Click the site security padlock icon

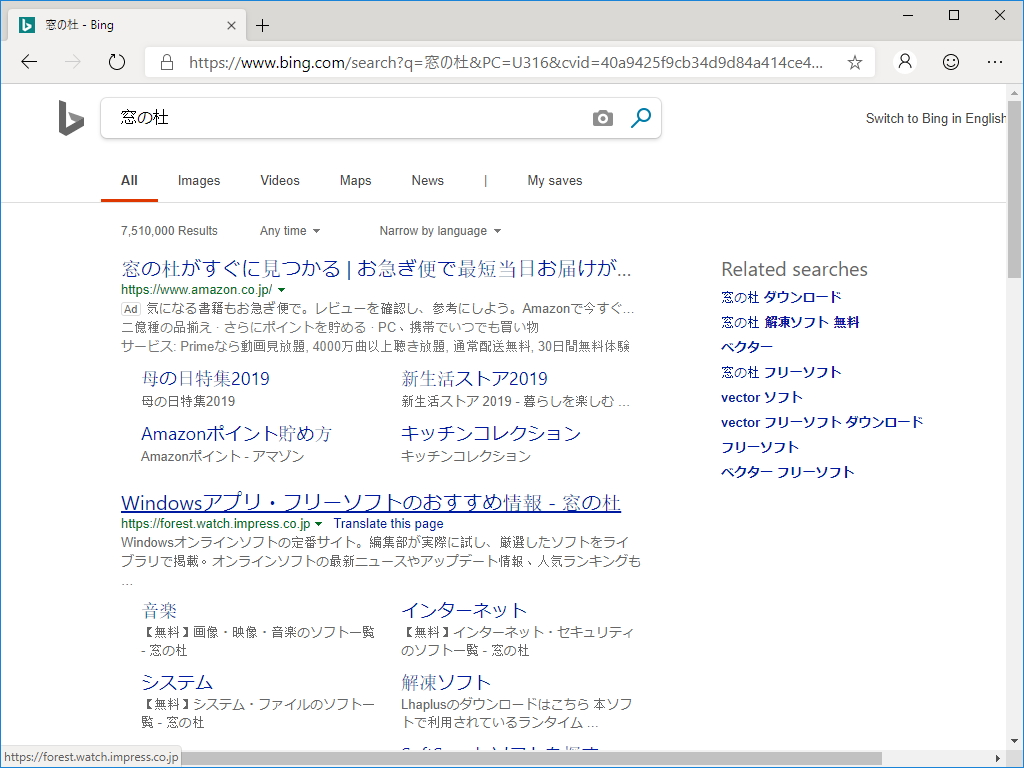166,61
